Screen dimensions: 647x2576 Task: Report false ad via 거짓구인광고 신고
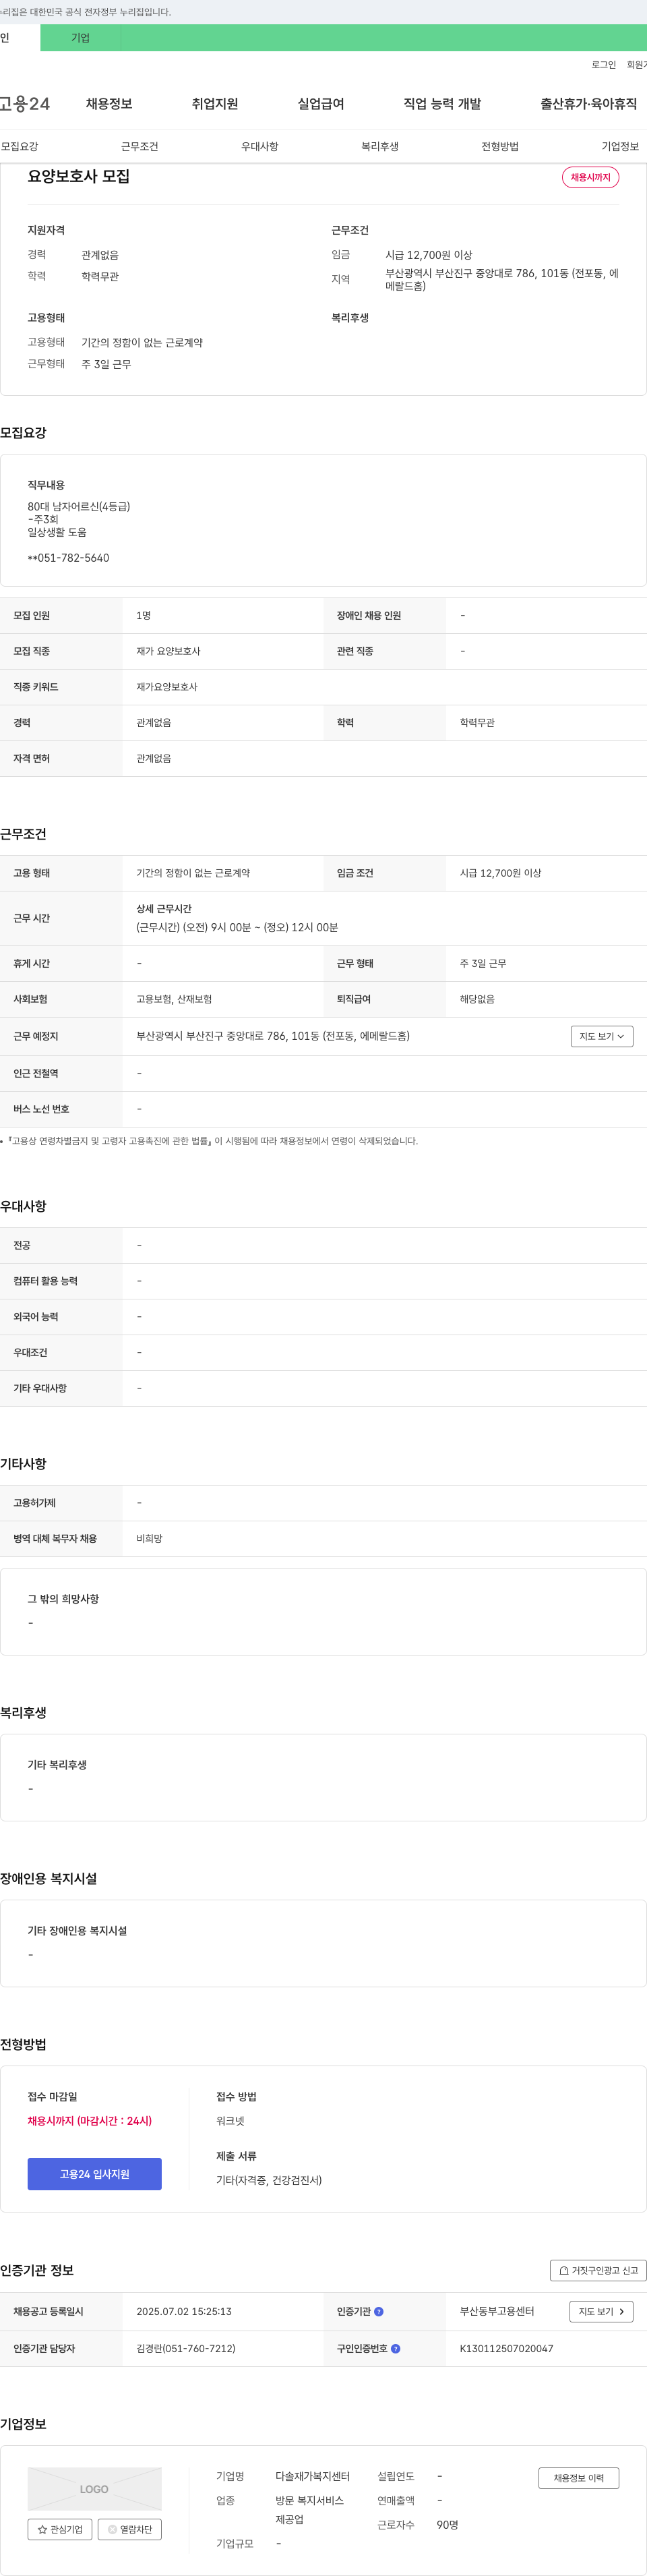pyautogui.click(x=598, y=2270)
